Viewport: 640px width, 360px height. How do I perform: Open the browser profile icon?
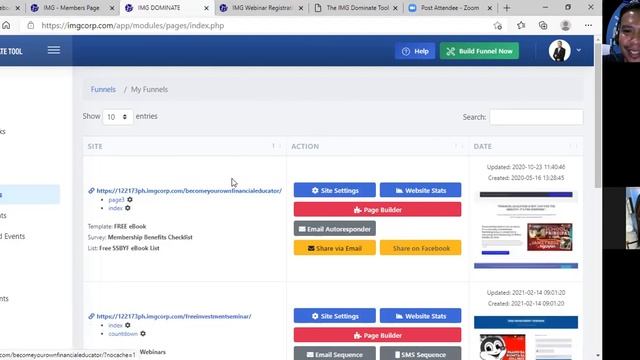(565, 25)
